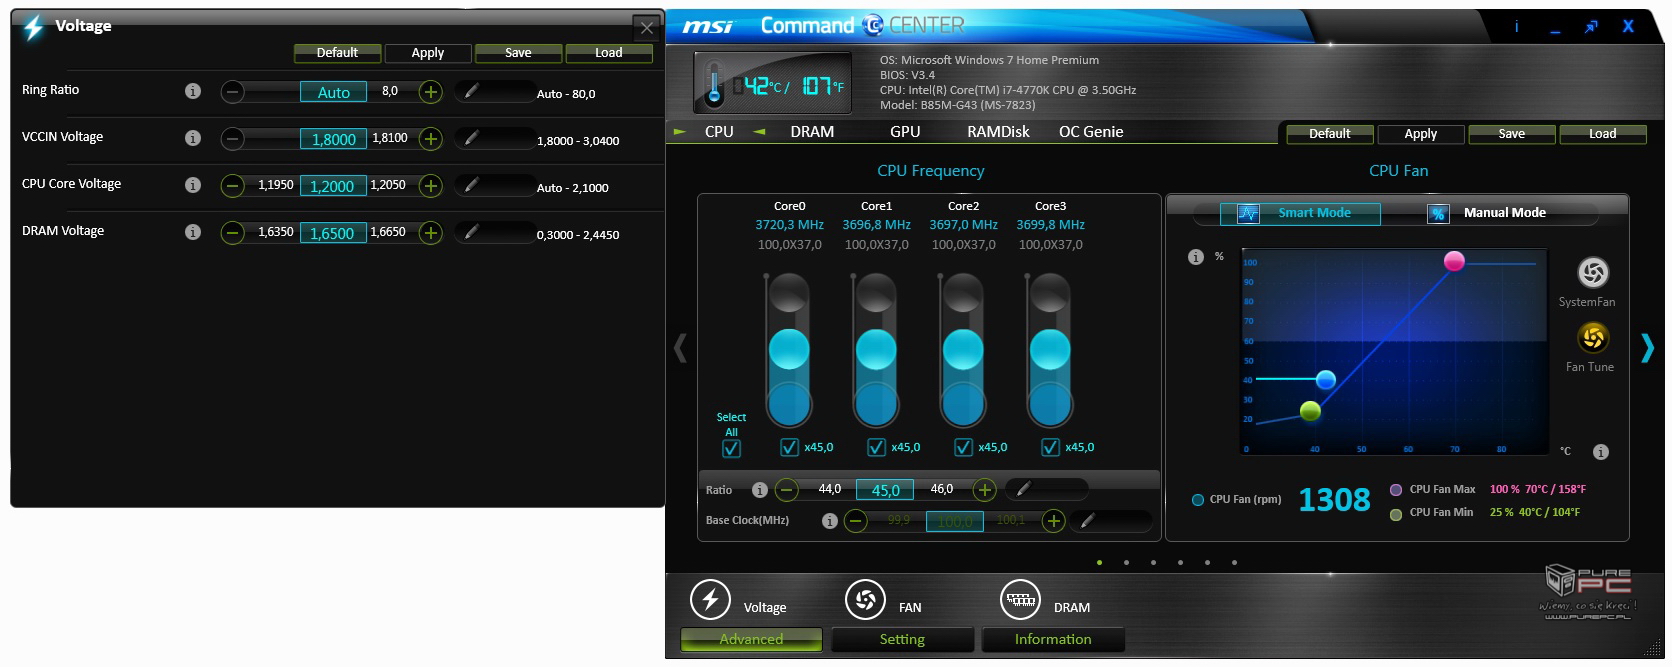Open the DRAM tab in Command Center

[x=812, y=132]
